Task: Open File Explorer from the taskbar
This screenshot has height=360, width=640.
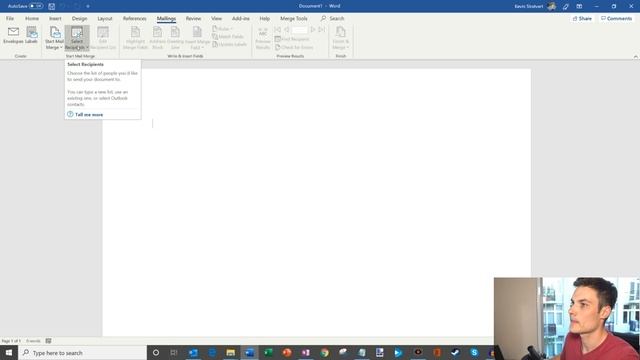Action: pyautogui.click(x=231, y=353)
